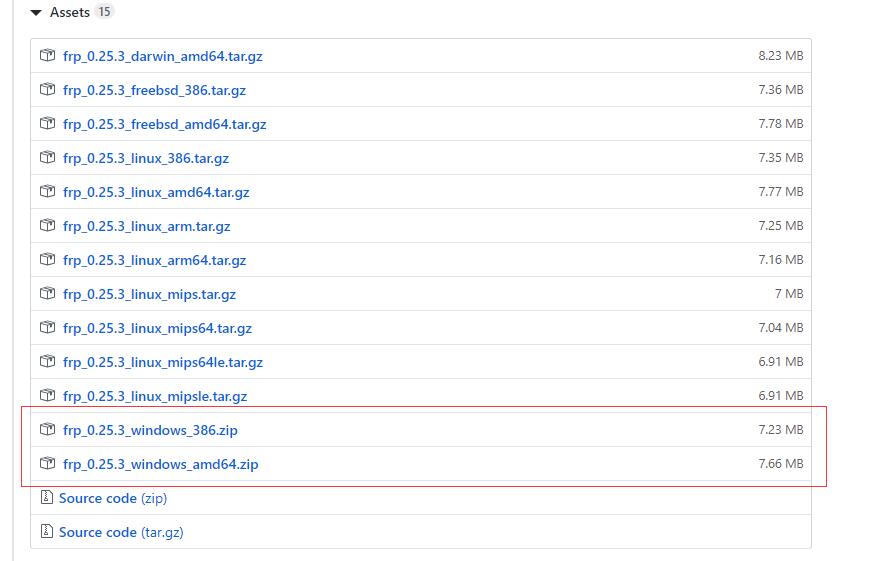Click package icon beside frp_0.25.3_windows_amd64.zip

pyautogui.click(x=47, y=464)
